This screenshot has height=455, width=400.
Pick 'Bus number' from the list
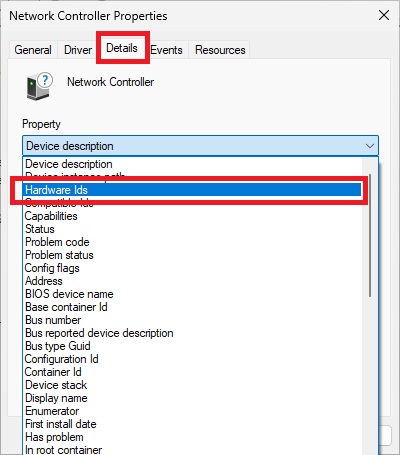point(193,320)
